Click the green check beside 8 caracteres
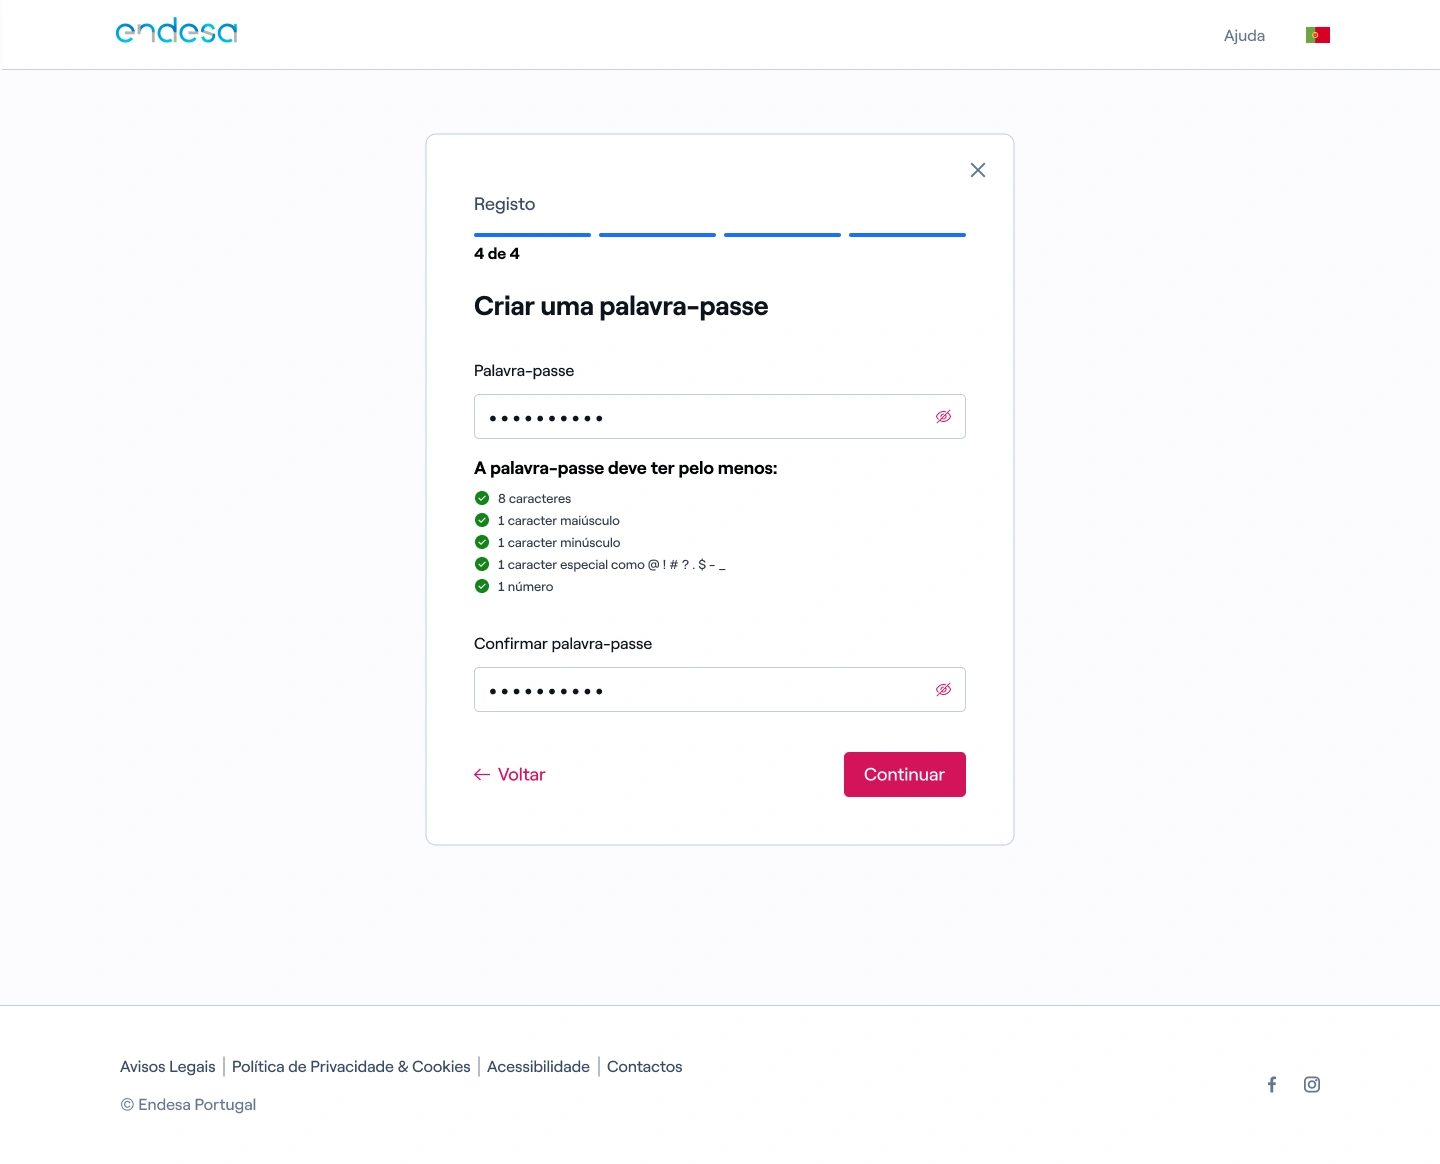 click(482, 498)
